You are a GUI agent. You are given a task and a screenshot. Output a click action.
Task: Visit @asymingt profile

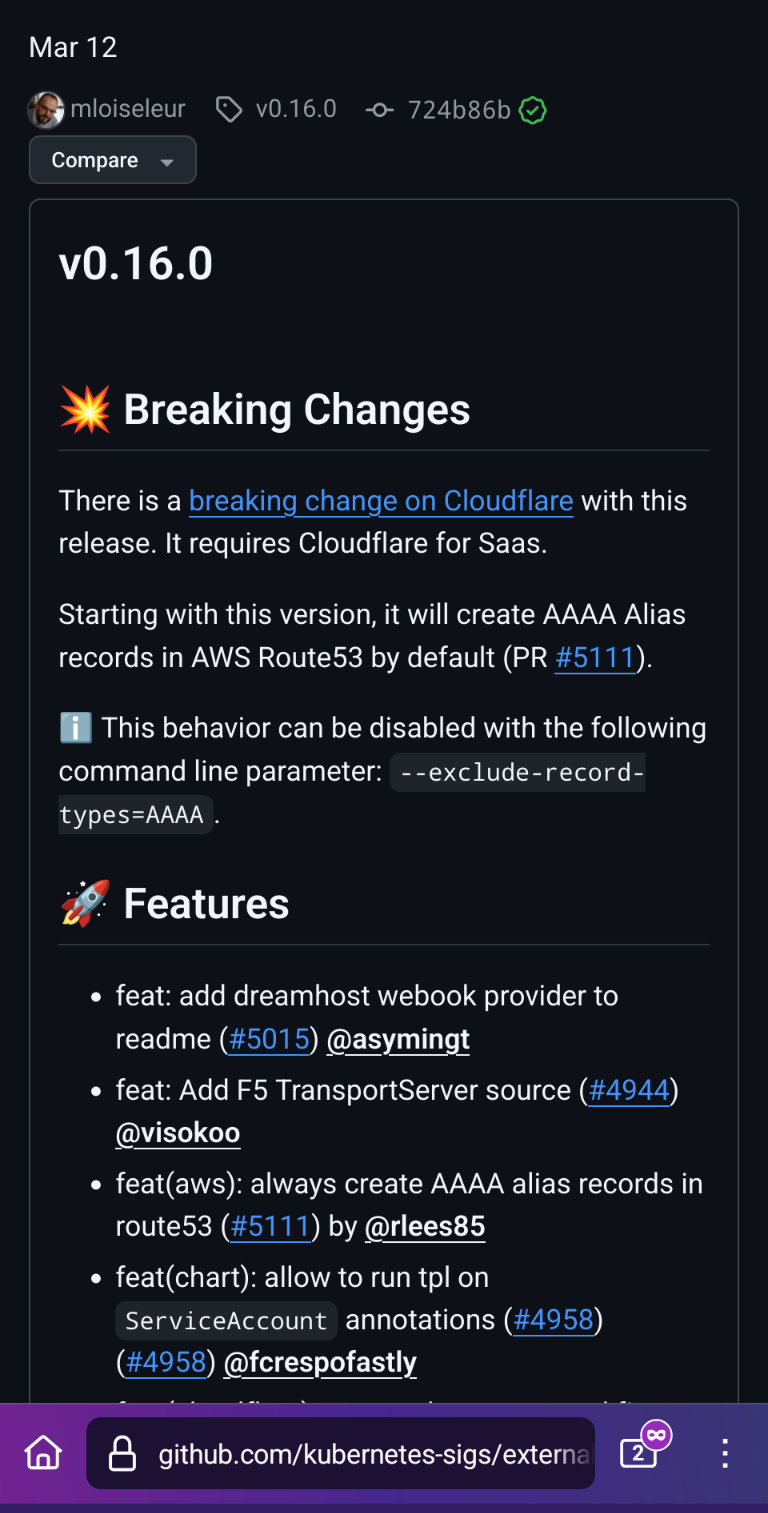pos(398,1040)
